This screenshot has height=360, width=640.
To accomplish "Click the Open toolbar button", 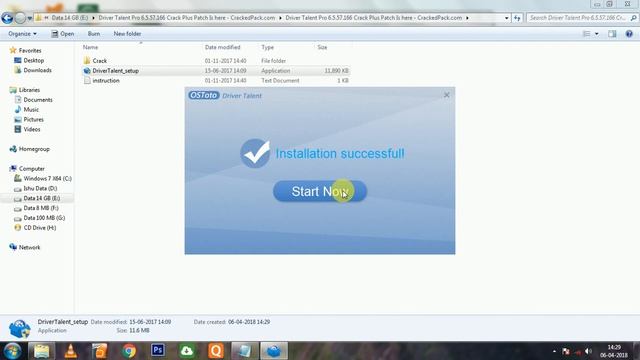I will 62,34.
